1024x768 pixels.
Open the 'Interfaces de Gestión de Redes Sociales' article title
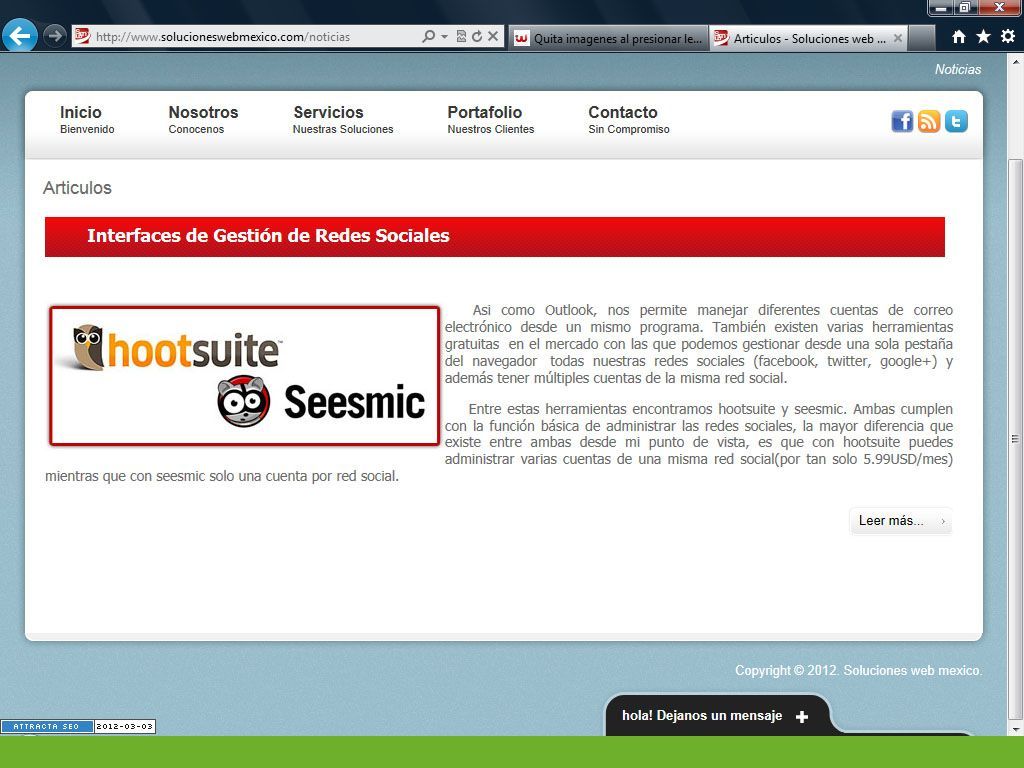(268, 236)
